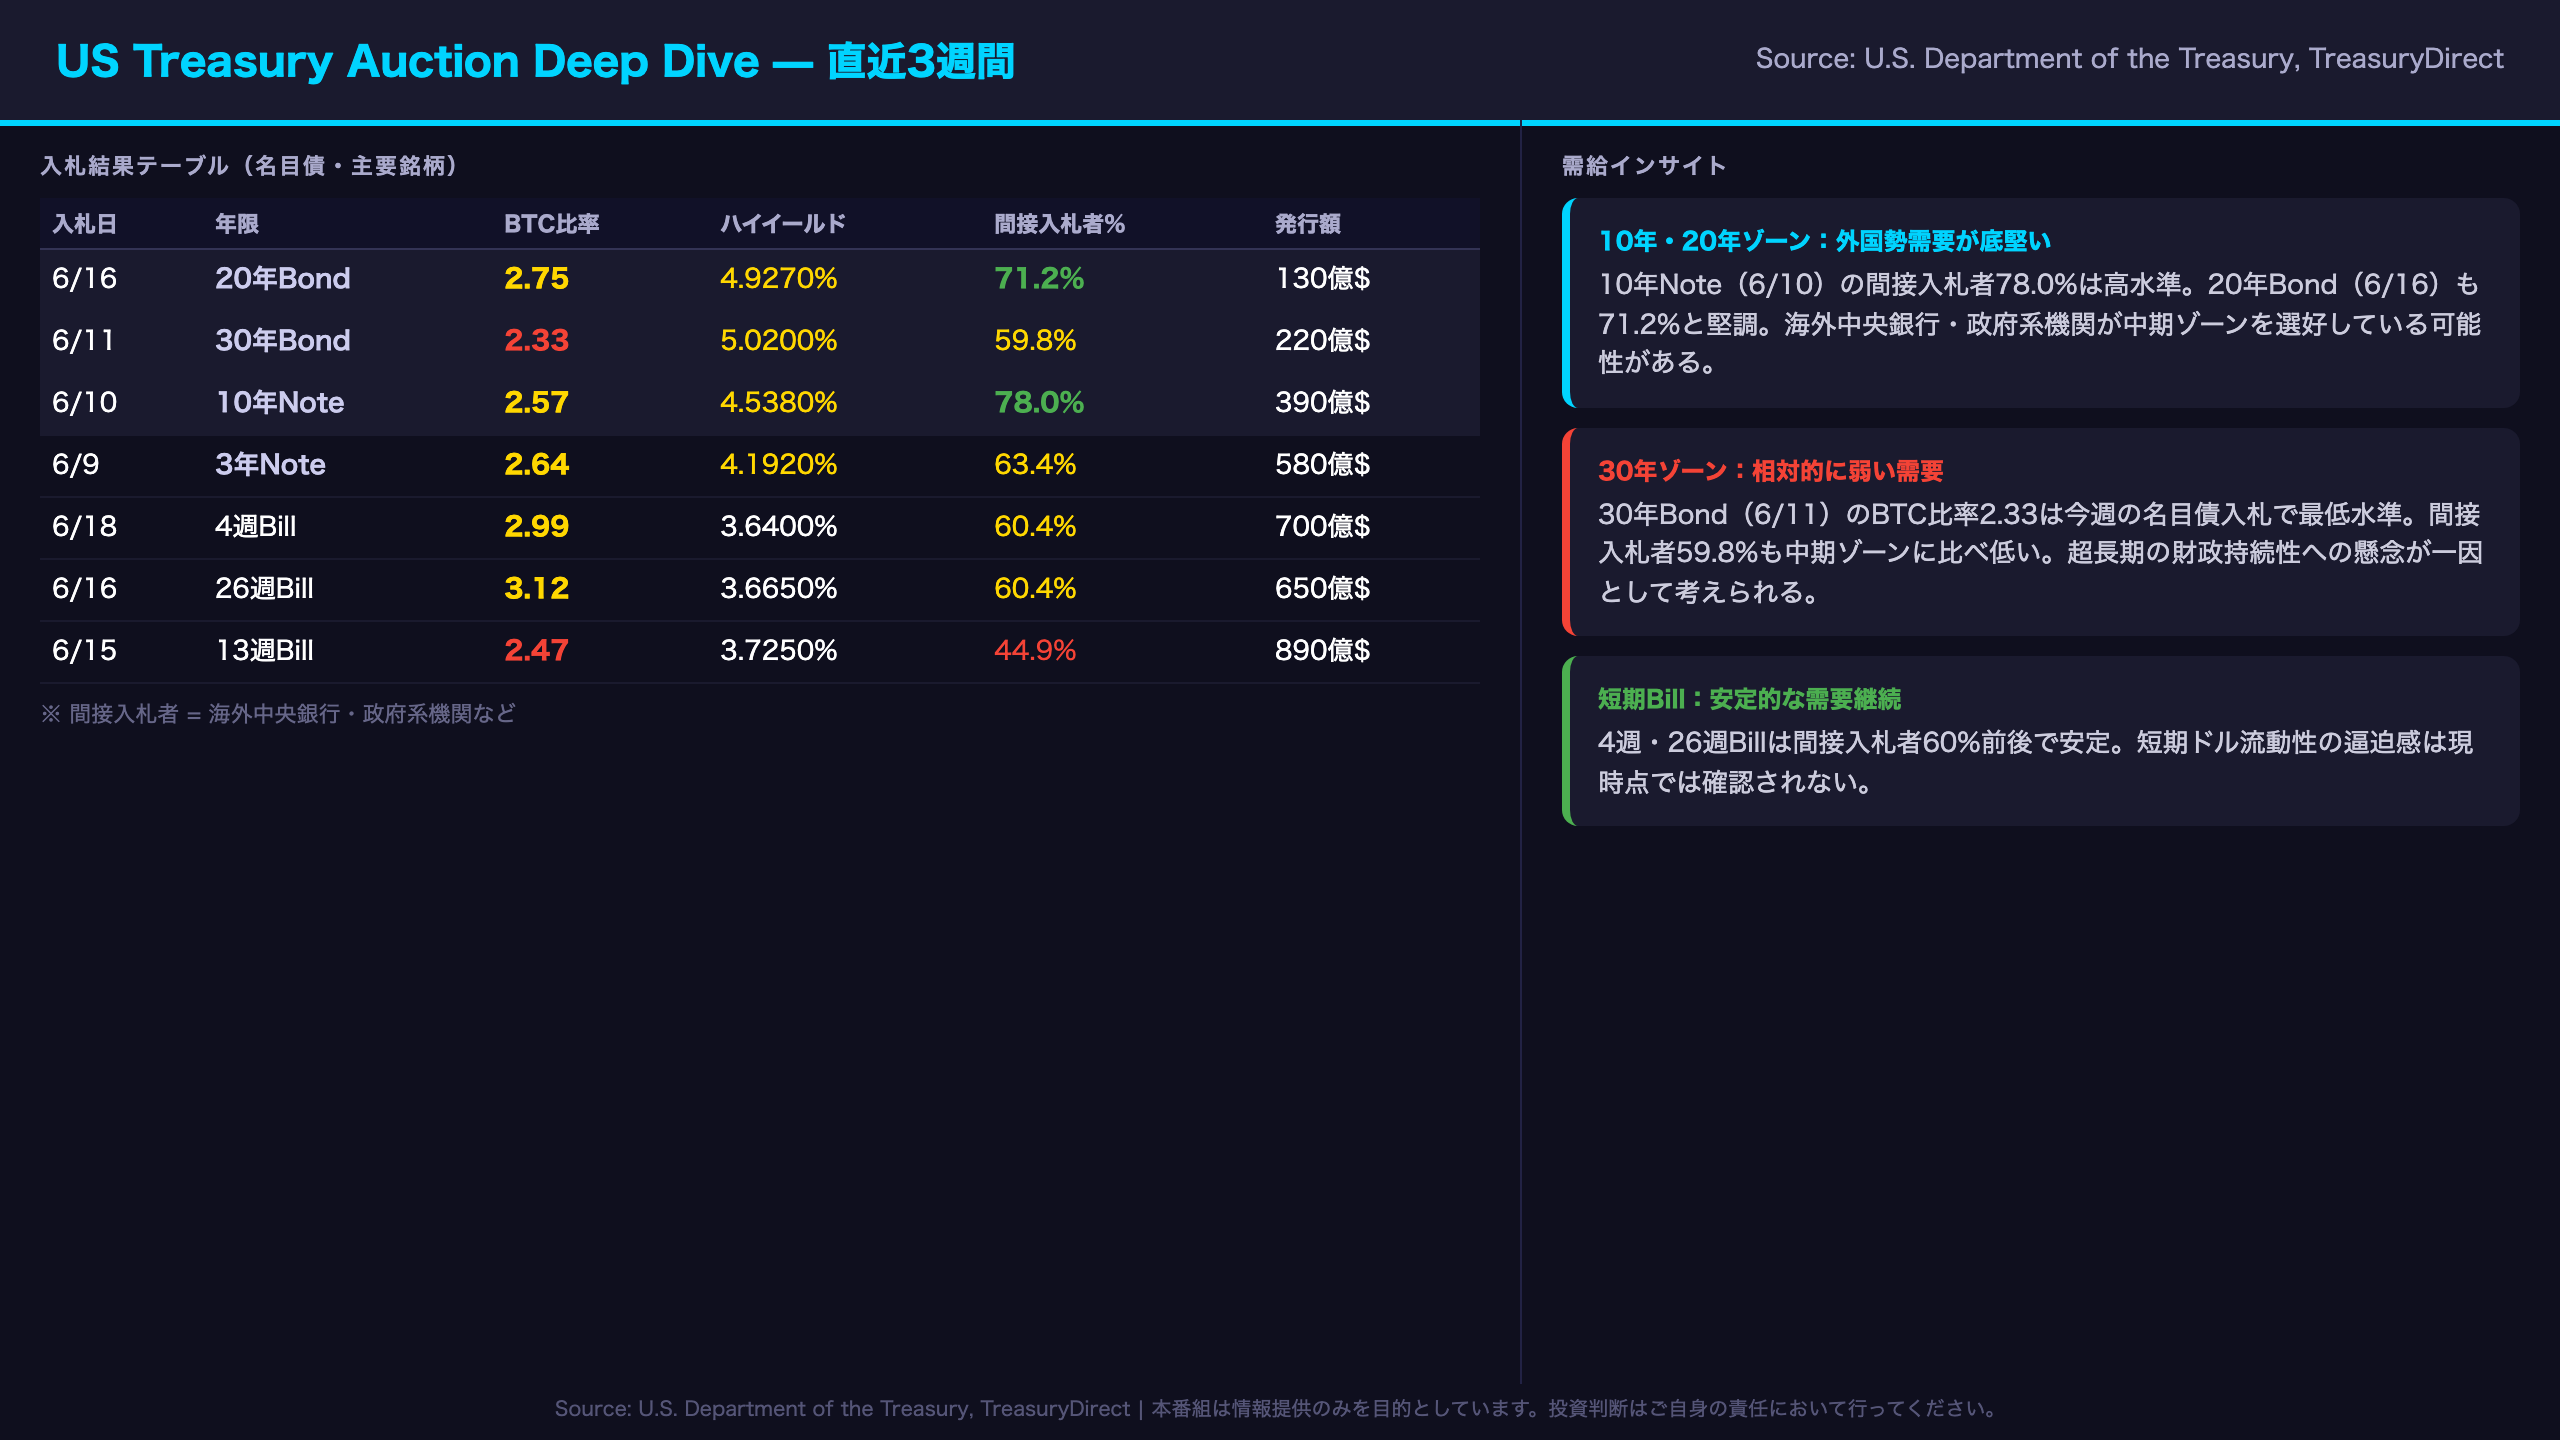Click the BTC ratio '3.12' value
Viewport: 2560px width, 1440px height.
coord(536,588)
